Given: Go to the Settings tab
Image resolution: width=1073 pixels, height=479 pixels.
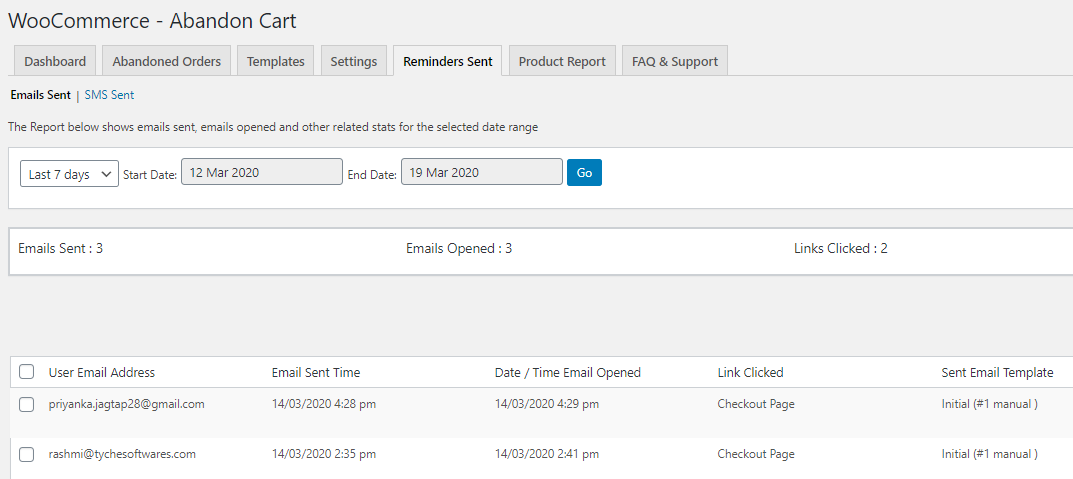Looking at the screenshot, I should [x=354, y=61].
